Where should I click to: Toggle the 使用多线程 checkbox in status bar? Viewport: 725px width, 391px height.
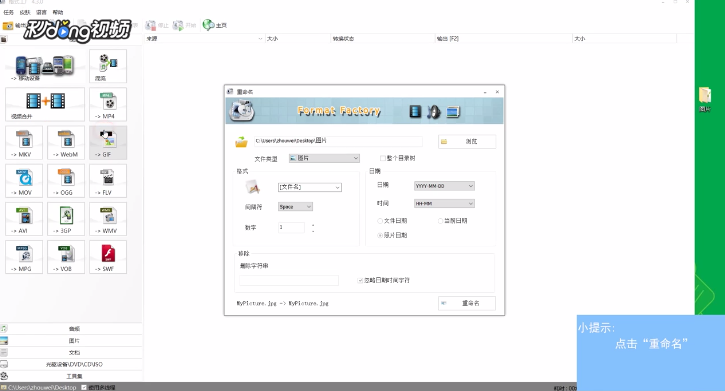(x=84, y=387)
